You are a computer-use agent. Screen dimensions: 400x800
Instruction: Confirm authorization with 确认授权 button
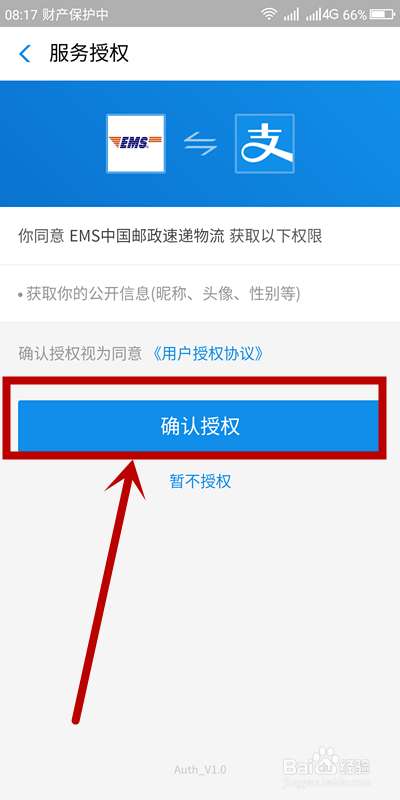pyautogui.click(x=198, y=426)
